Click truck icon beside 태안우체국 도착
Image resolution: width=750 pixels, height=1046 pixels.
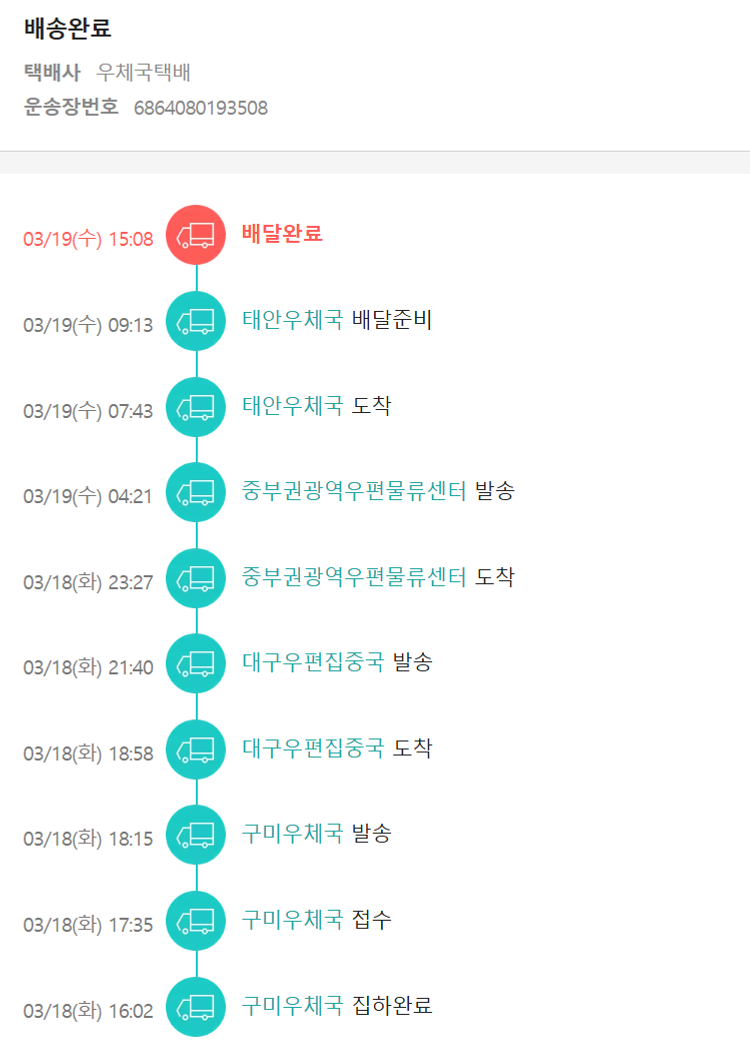(196, 407)
